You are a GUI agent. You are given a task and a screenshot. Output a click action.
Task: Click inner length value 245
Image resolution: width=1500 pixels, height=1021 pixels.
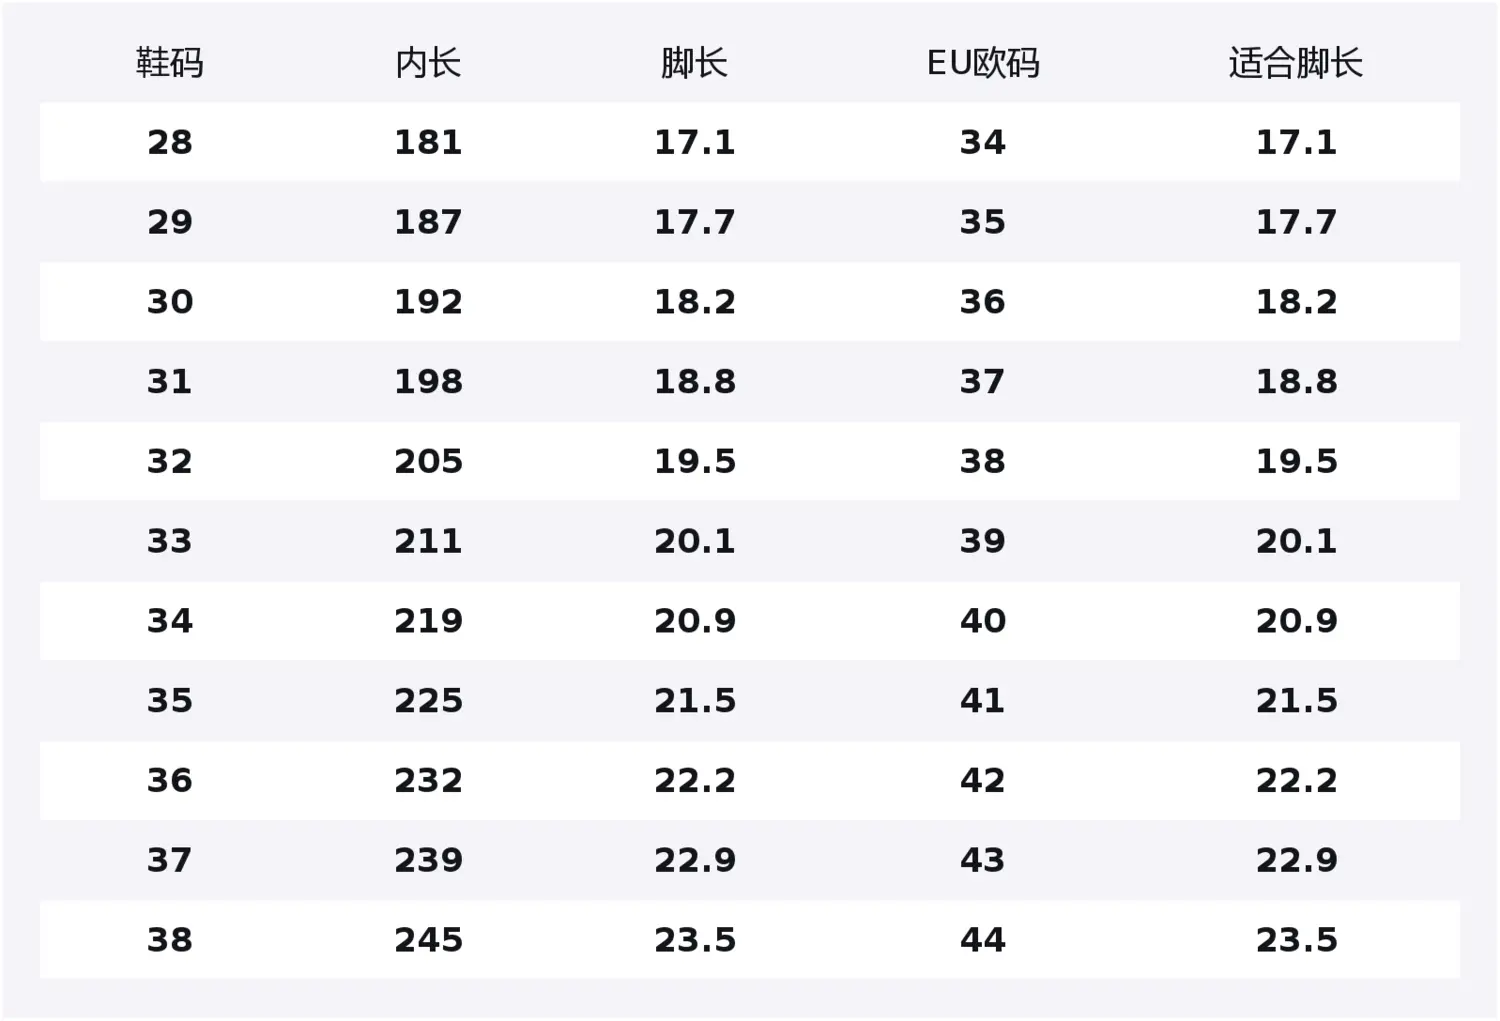[428, 940]
